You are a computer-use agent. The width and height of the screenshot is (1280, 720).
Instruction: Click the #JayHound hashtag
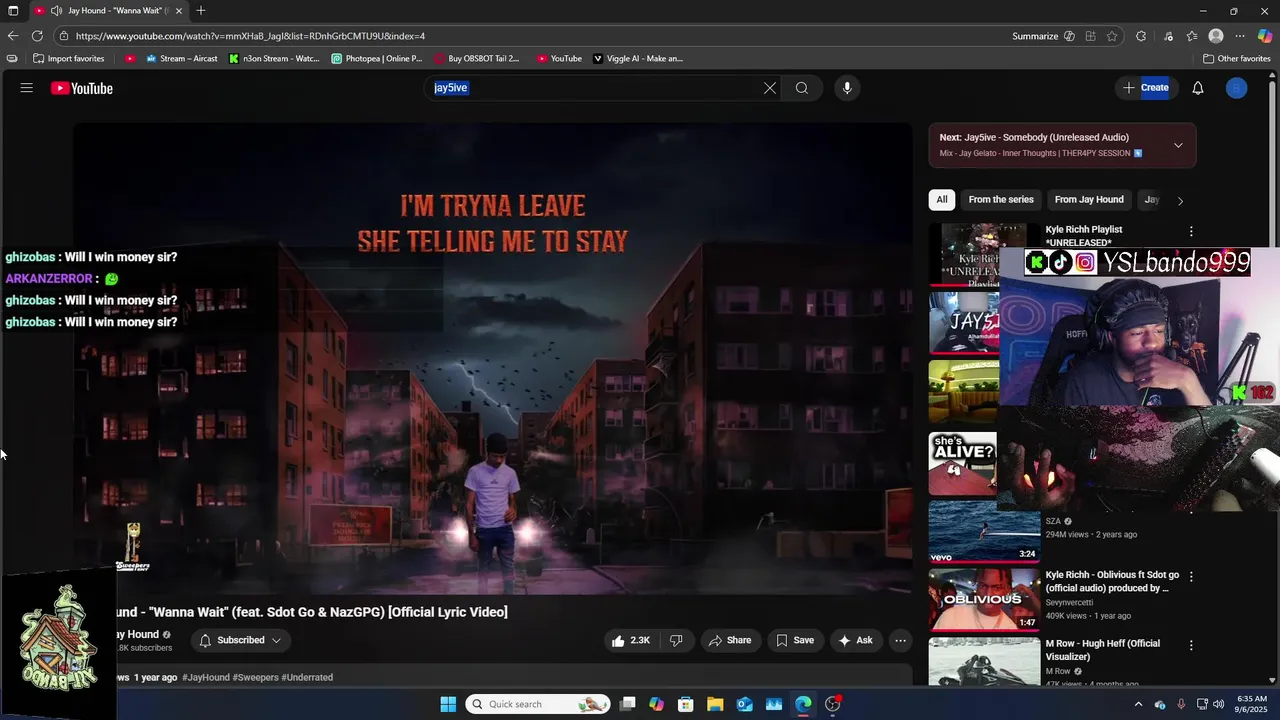[x=205, y=677]
